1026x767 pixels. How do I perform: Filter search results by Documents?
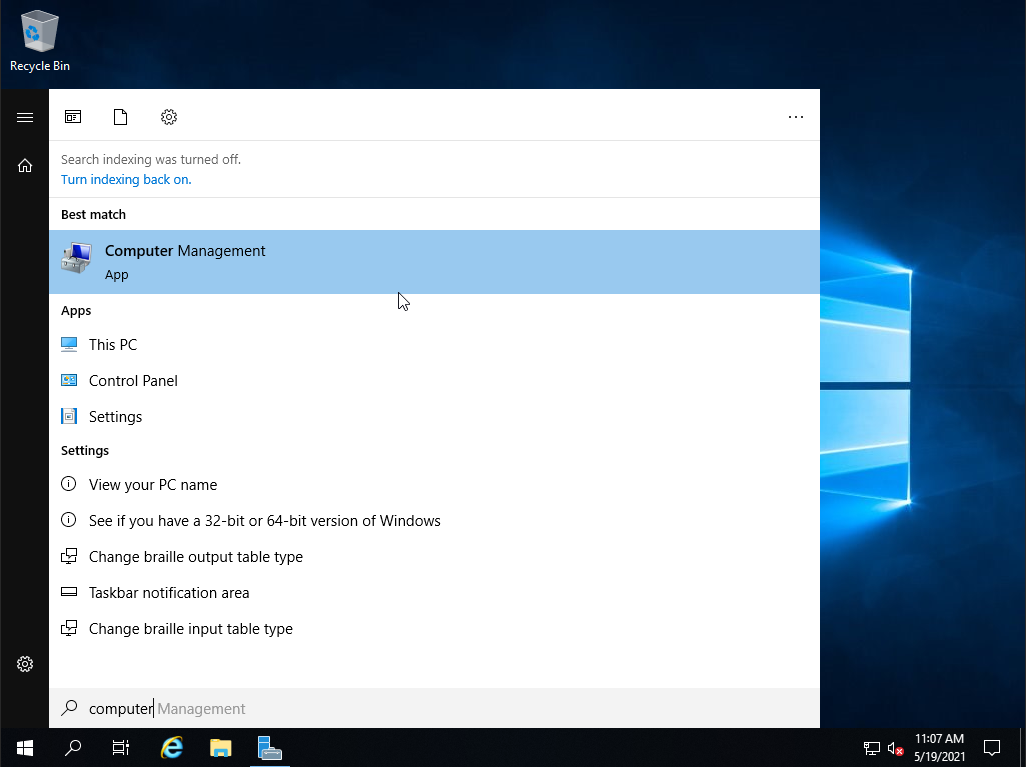(x=120, y=117)
